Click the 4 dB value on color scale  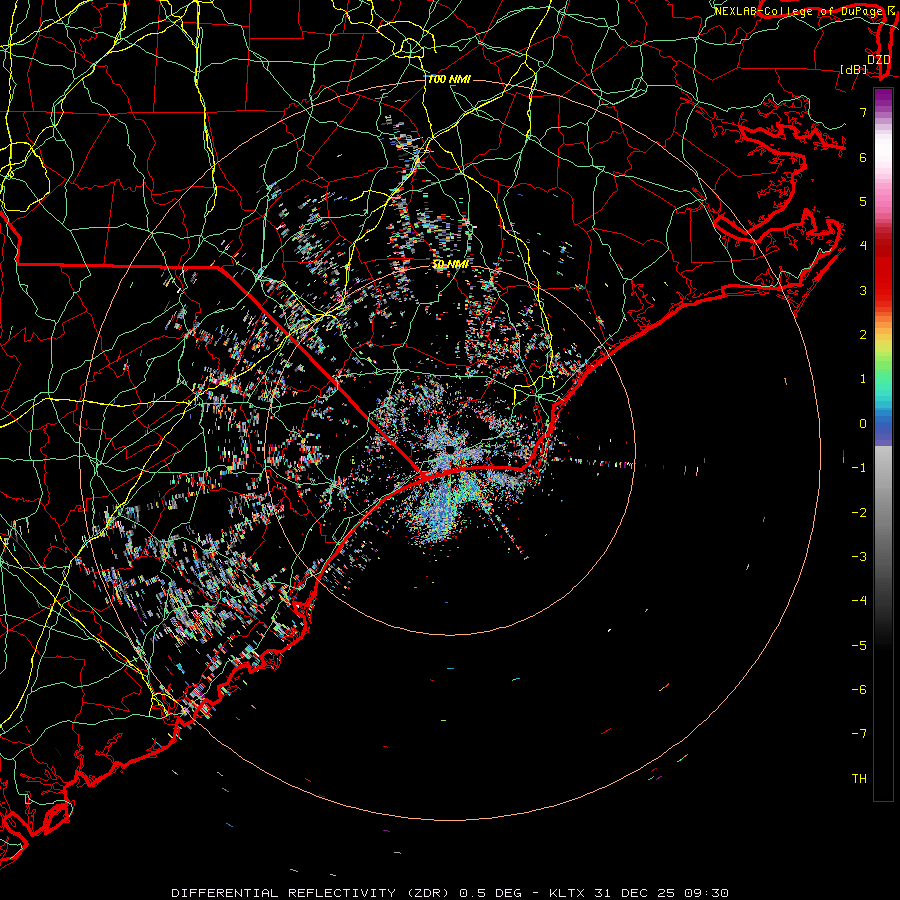click(x=863, y=246)
